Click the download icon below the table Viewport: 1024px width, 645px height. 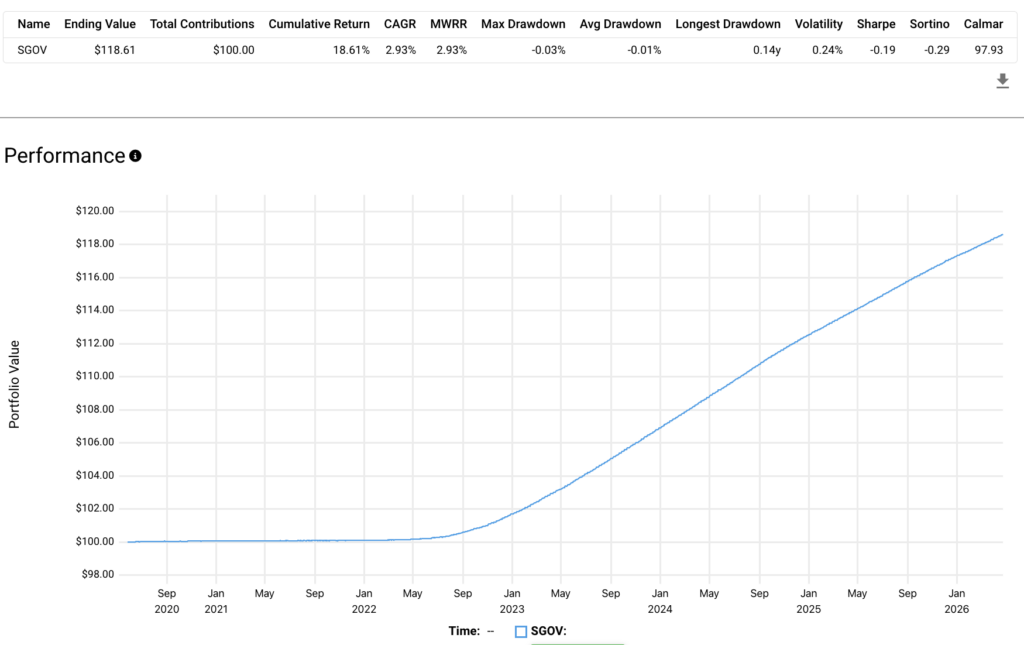pyautogui.click(x=1002, y=81)
